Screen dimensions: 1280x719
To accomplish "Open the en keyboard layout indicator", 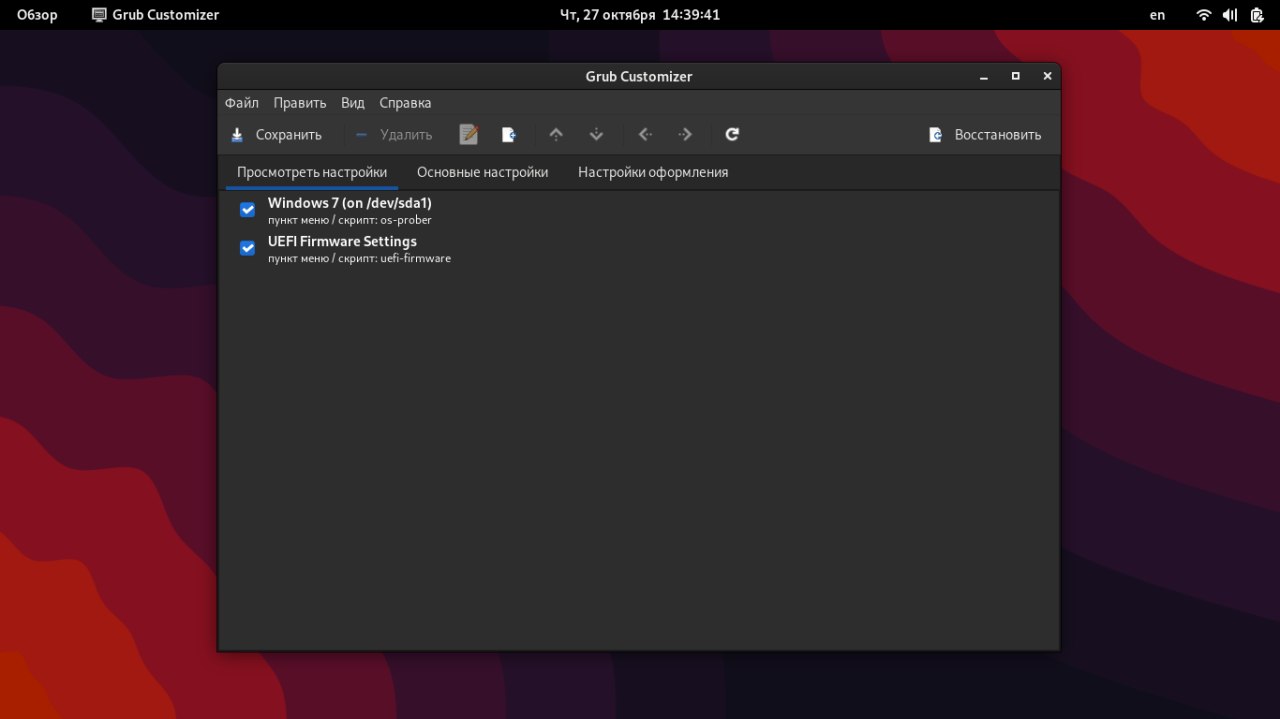I will (1157, 15).
